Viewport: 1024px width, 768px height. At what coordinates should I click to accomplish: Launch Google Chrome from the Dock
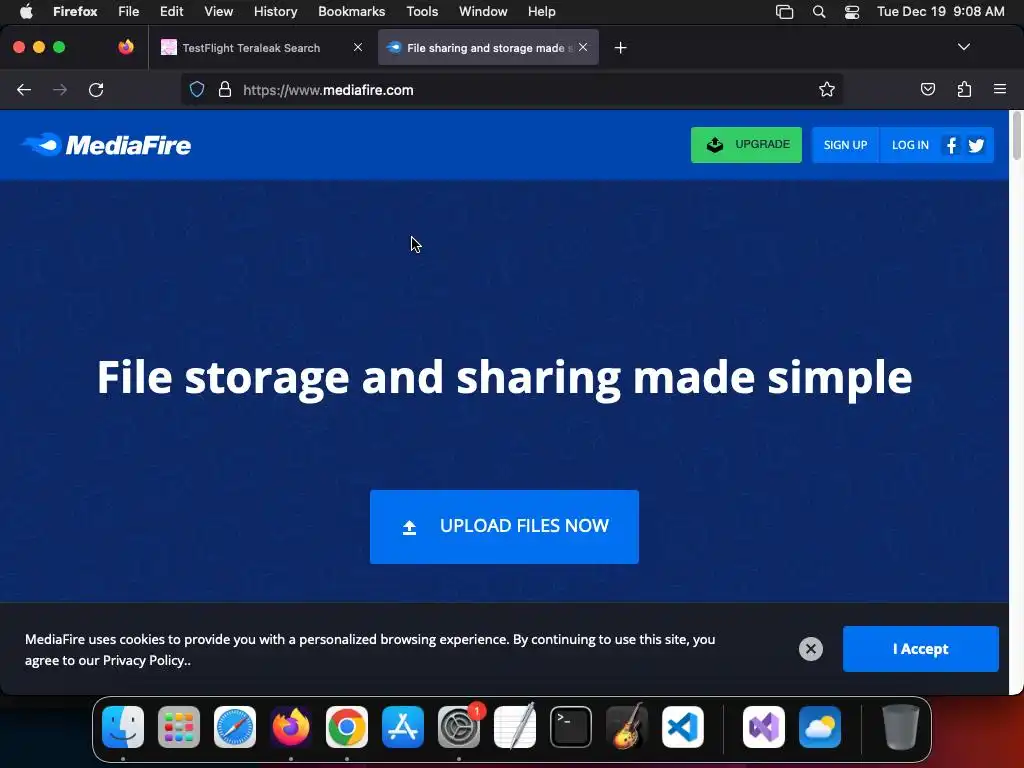(347, 726)
